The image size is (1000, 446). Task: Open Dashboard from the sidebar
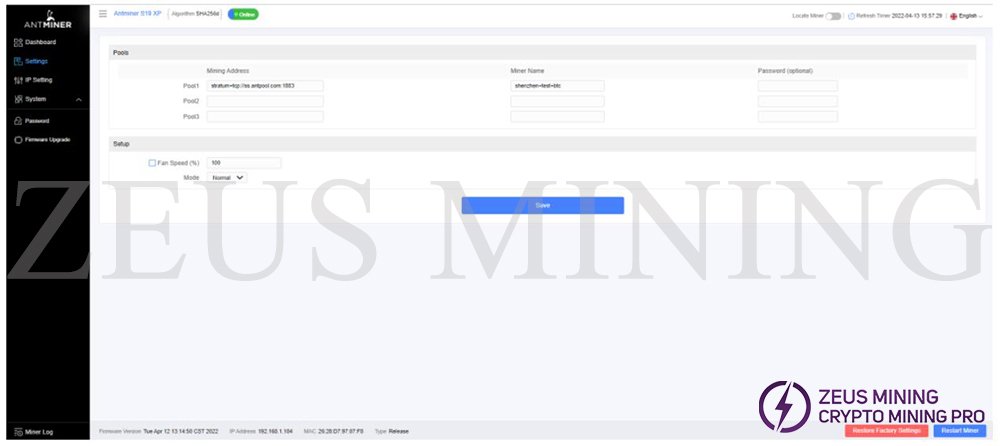(40, 42)
